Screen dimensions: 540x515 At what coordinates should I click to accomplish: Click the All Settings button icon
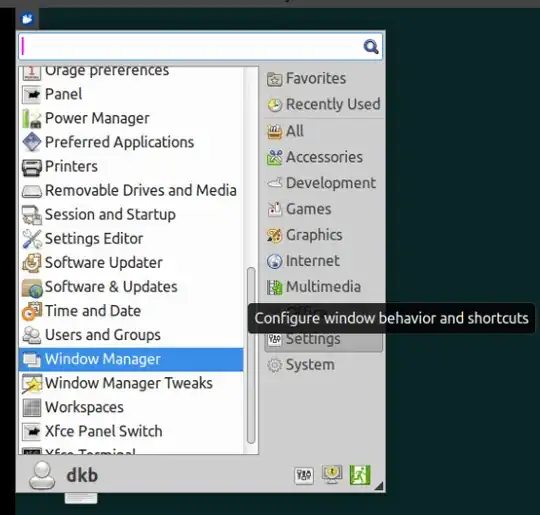(304, 475)
